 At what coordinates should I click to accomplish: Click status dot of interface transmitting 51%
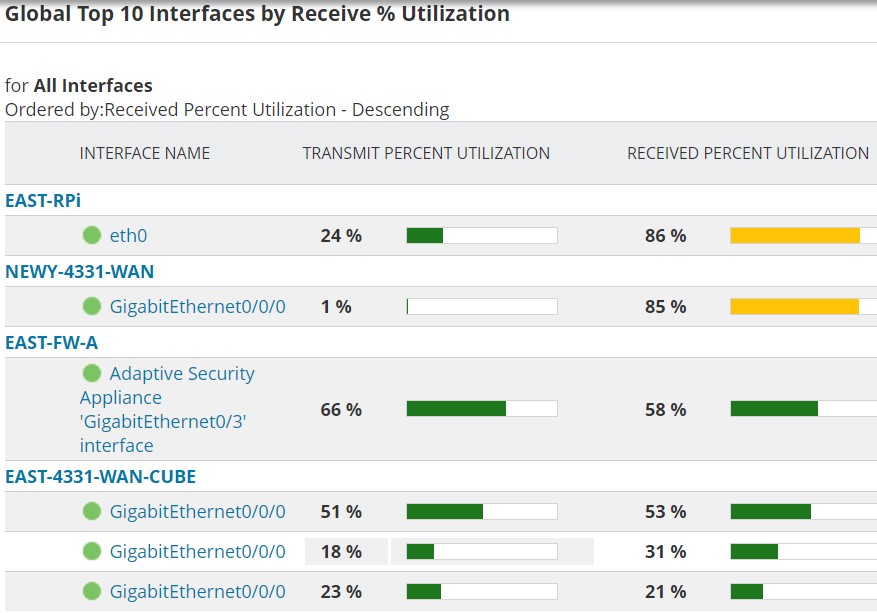92,511
